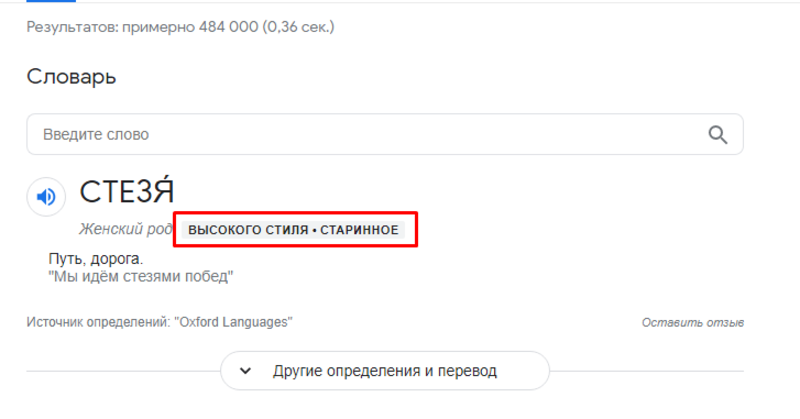Click the 'СТАРИННОЕ' usage label
800x419 pixels.
[359, 230]
